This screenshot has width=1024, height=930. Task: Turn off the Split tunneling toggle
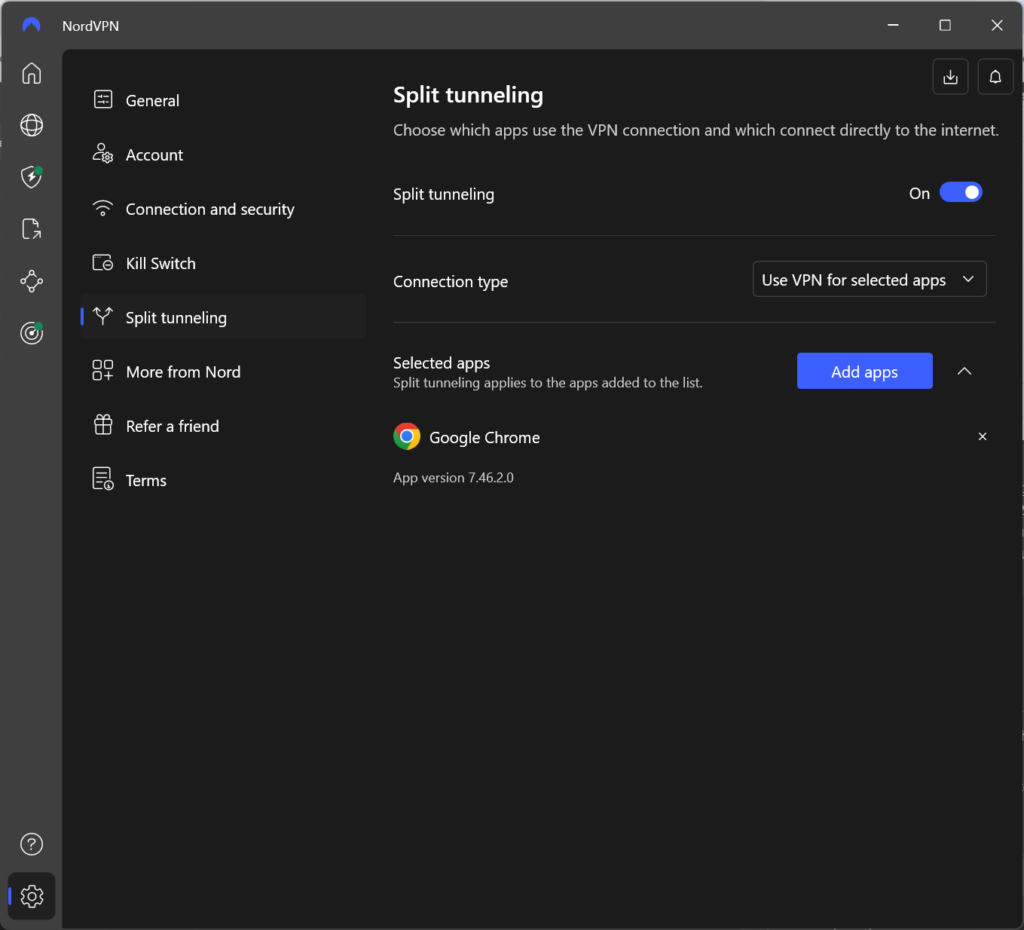click(x=961, y=193)
